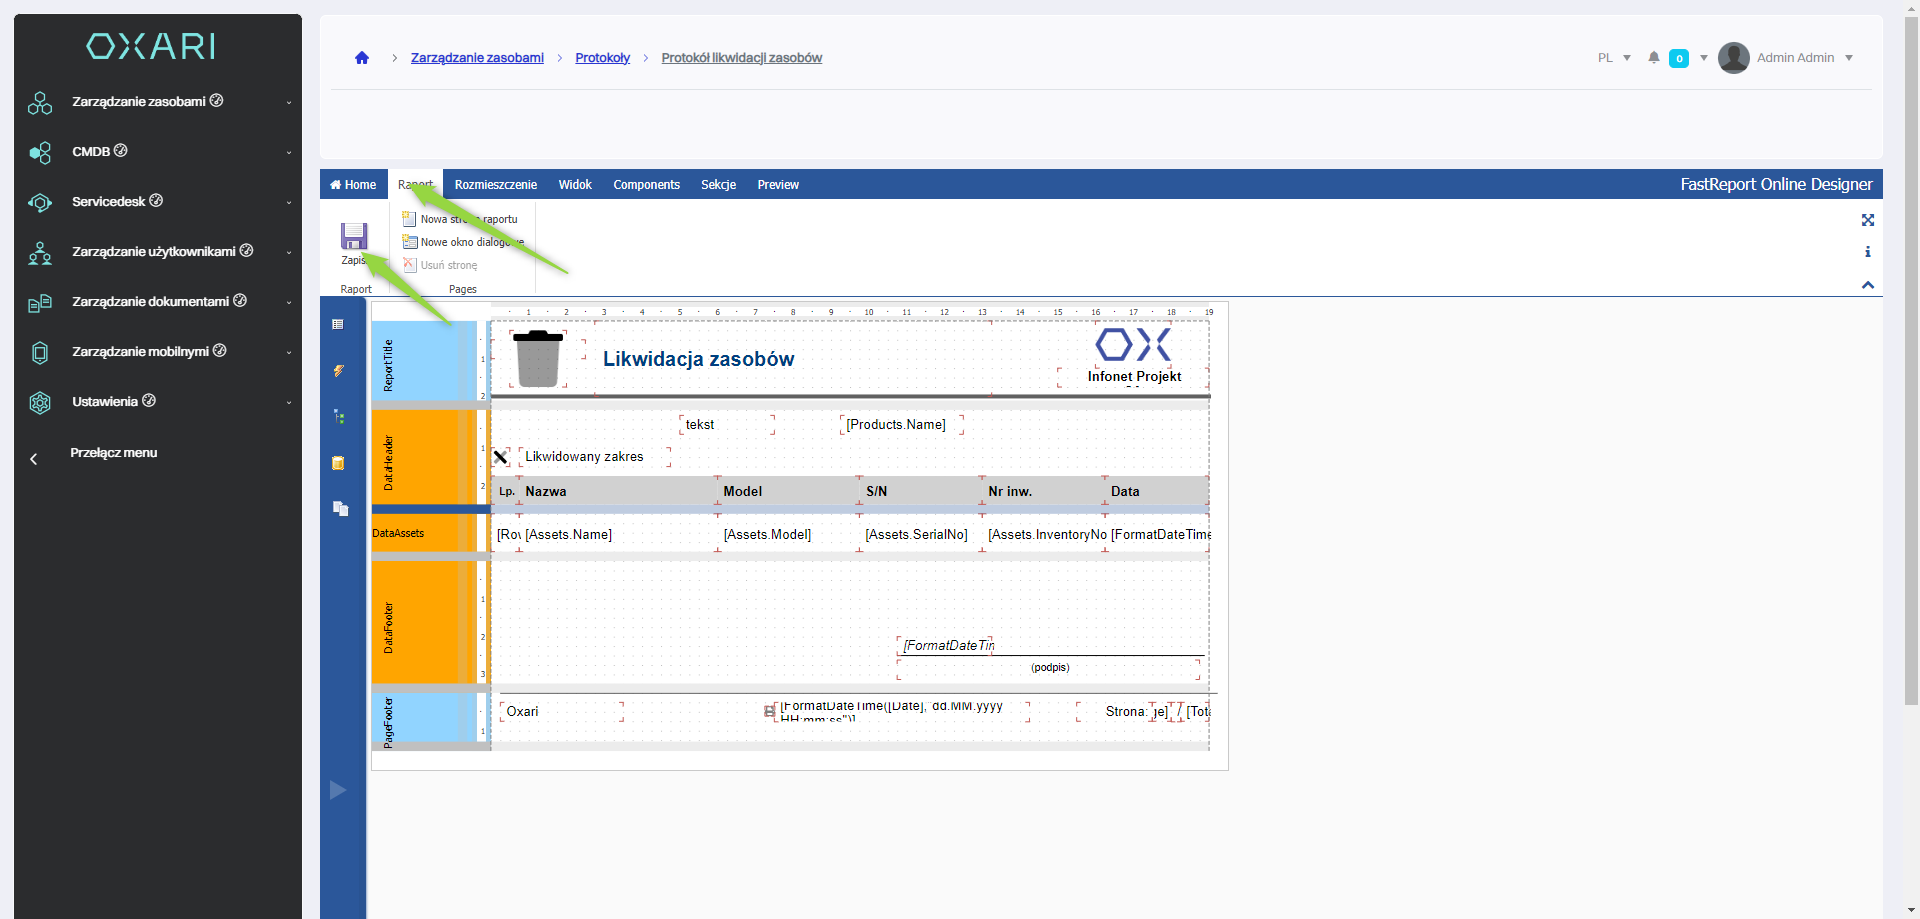Follow the Protokoły breadcrumb link
The height and width of the screenshot is (919, 1920).
602,58
